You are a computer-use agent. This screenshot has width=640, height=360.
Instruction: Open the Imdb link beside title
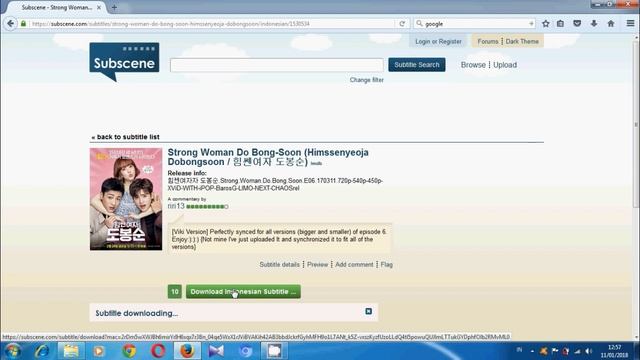pyautogui.click(x=316, y=163)
